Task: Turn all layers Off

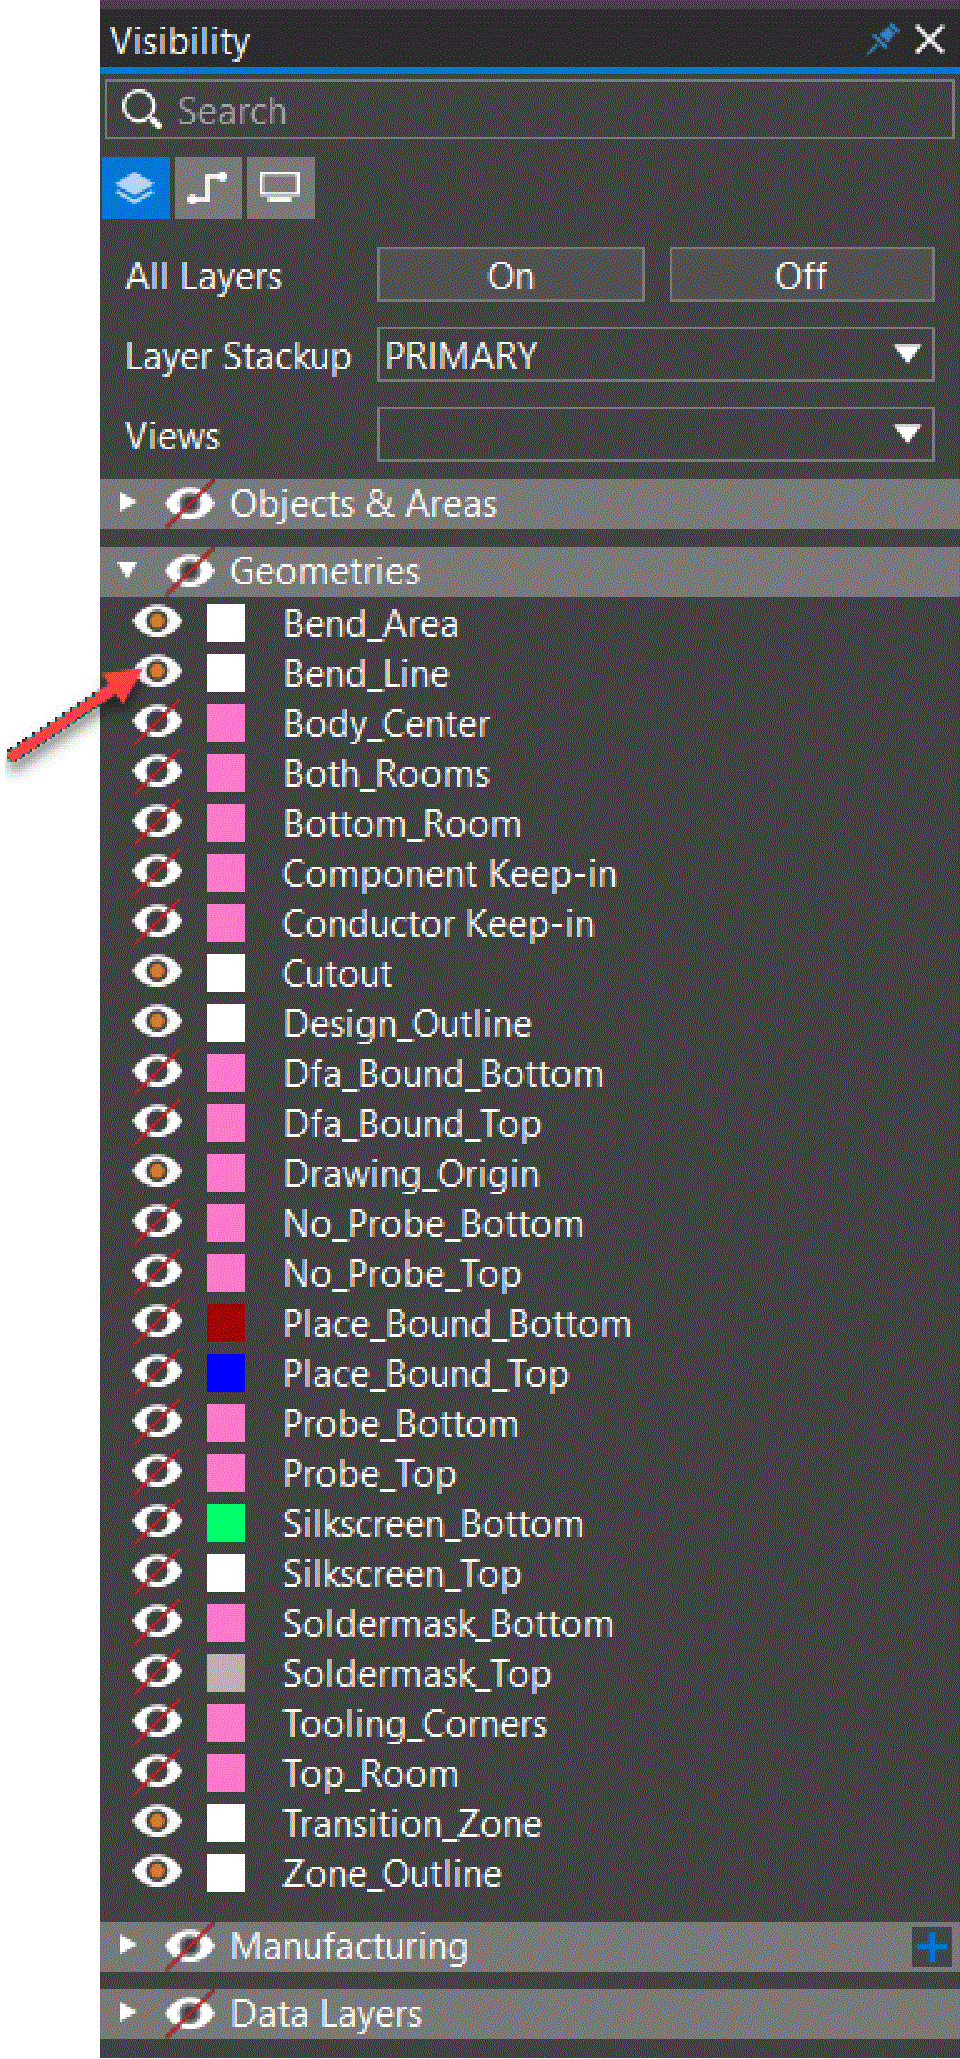Action: (801, 275)
